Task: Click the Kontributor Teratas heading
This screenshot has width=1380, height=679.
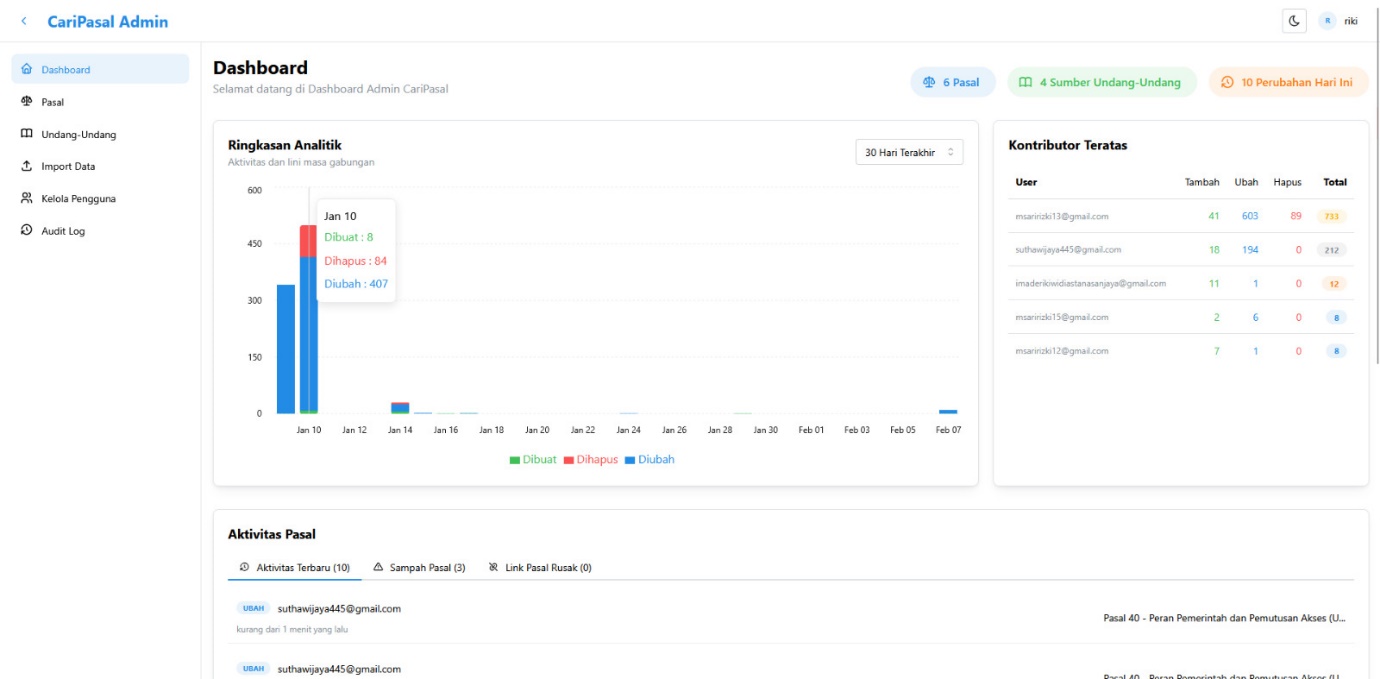Action: pyautogui.click(x=1068, y=145)
